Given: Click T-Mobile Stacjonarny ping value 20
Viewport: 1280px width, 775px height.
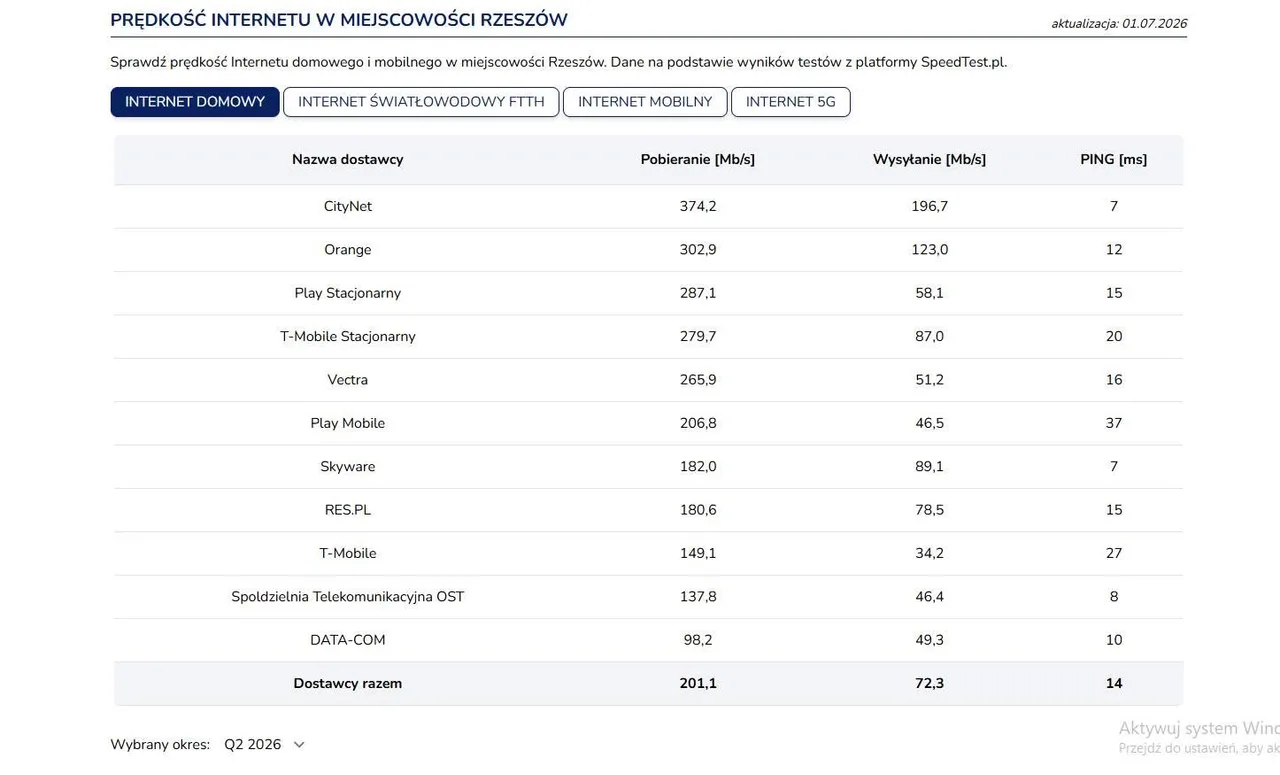Looking at the screenshot, I should click(1114, 336).
